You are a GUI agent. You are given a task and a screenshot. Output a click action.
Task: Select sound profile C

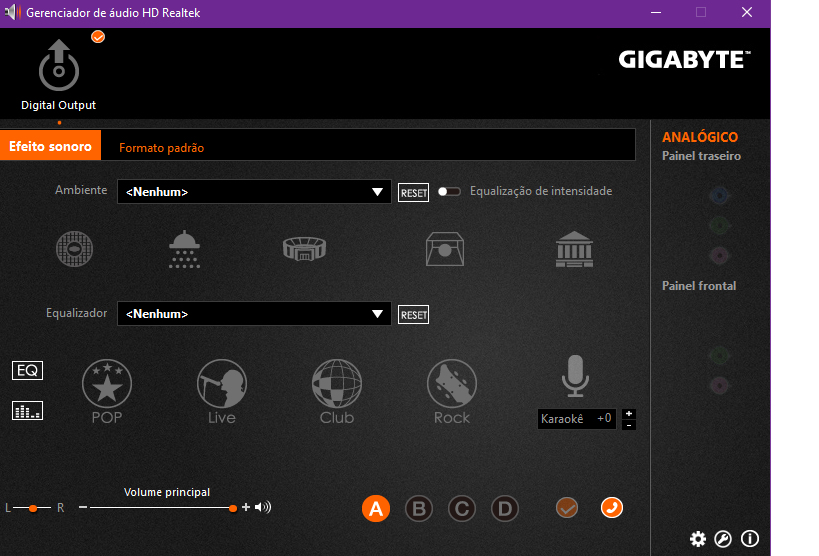[462, 508]
